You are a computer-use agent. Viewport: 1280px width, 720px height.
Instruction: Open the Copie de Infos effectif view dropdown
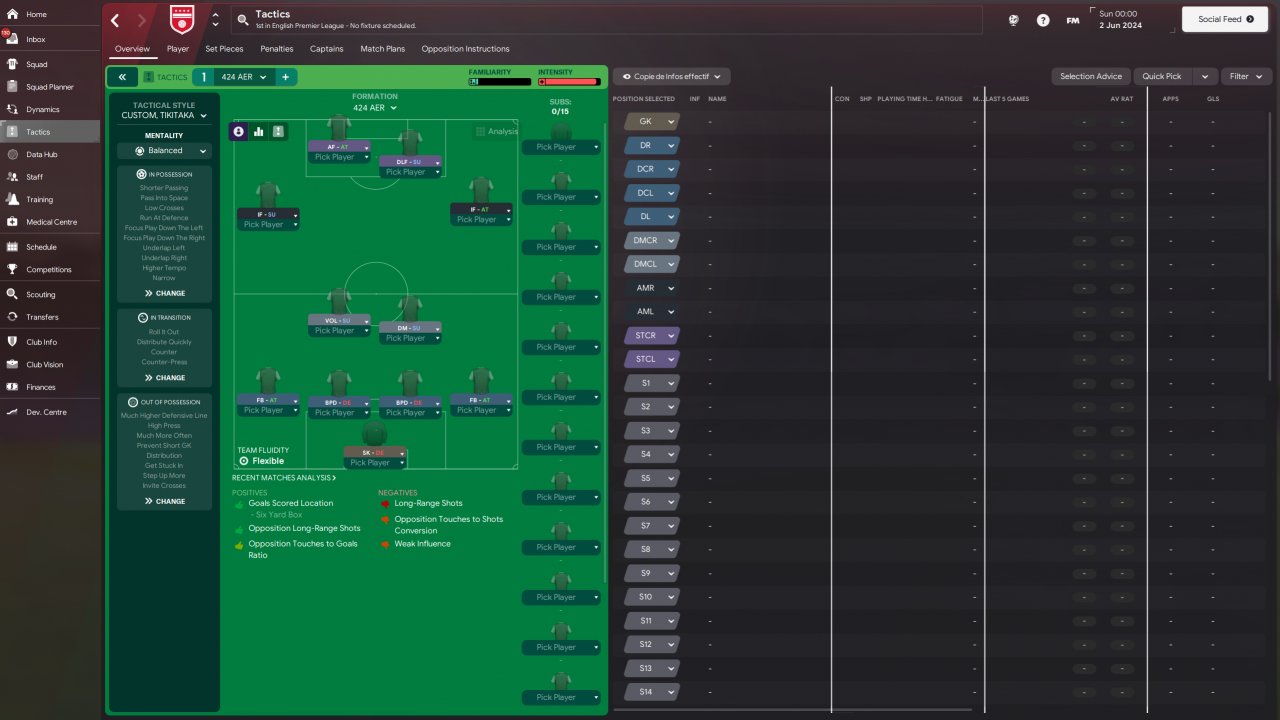(x=672, y=76)
